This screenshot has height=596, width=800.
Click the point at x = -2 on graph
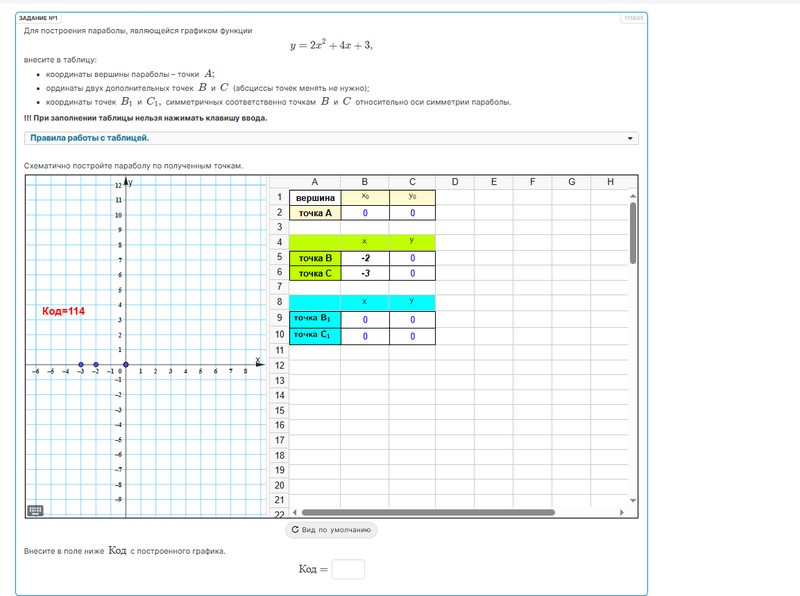point(96,365)
